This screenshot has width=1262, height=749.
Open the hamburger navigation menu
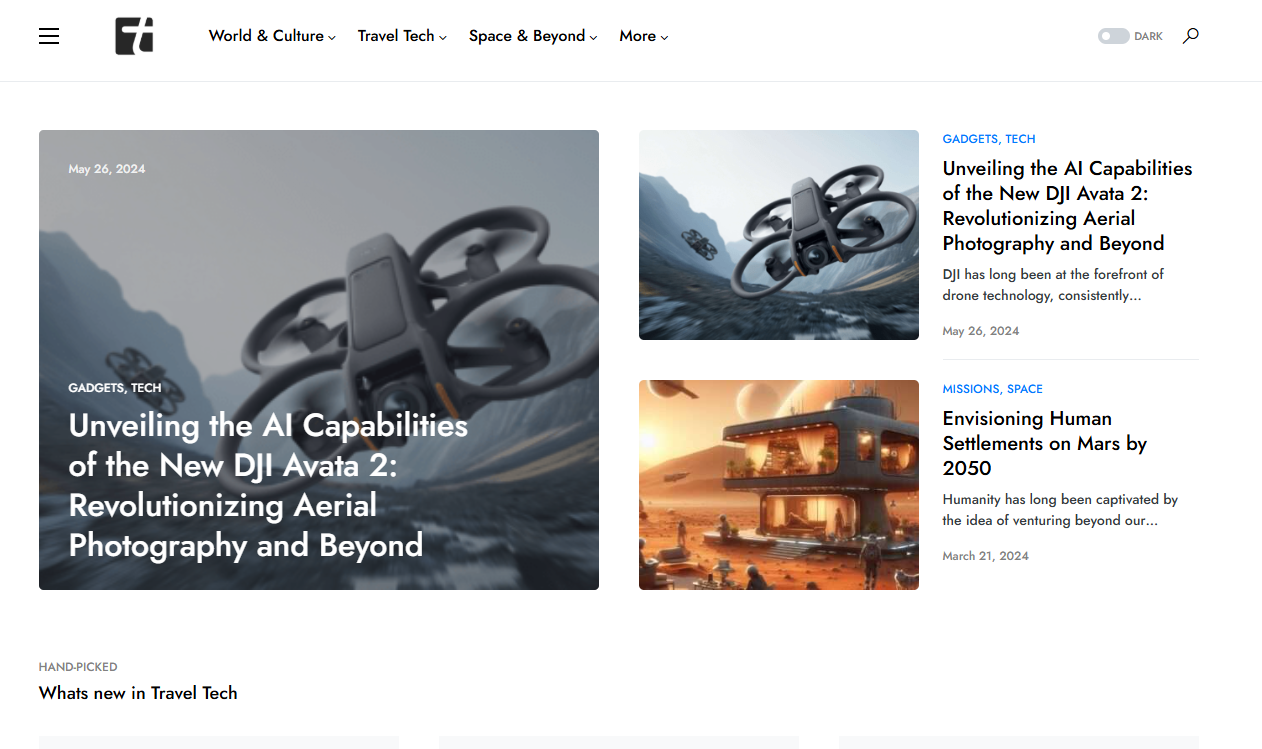pyautogui.click(x=48, y=35)
